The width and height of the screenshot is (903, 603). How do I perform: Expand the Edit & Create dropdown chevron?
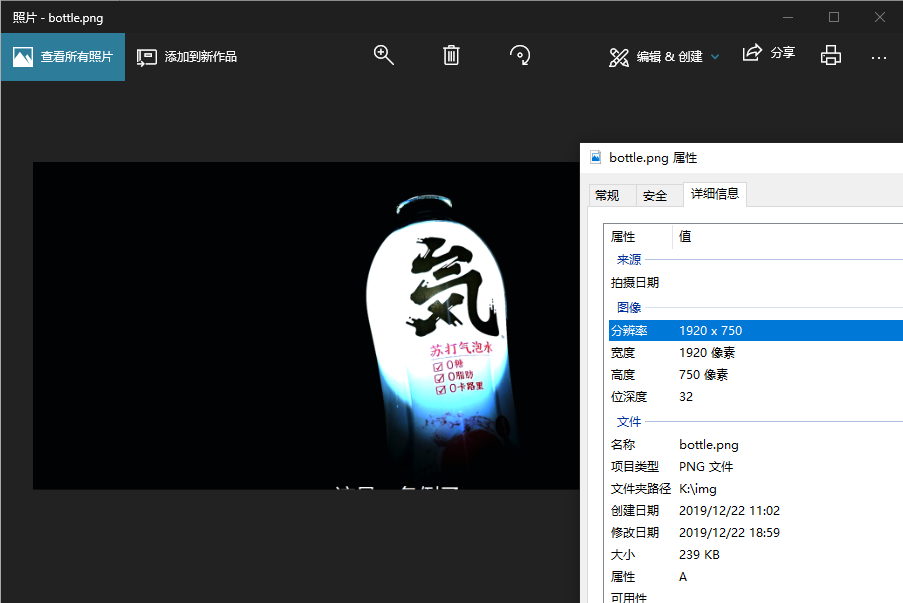[x=715, y=57]
